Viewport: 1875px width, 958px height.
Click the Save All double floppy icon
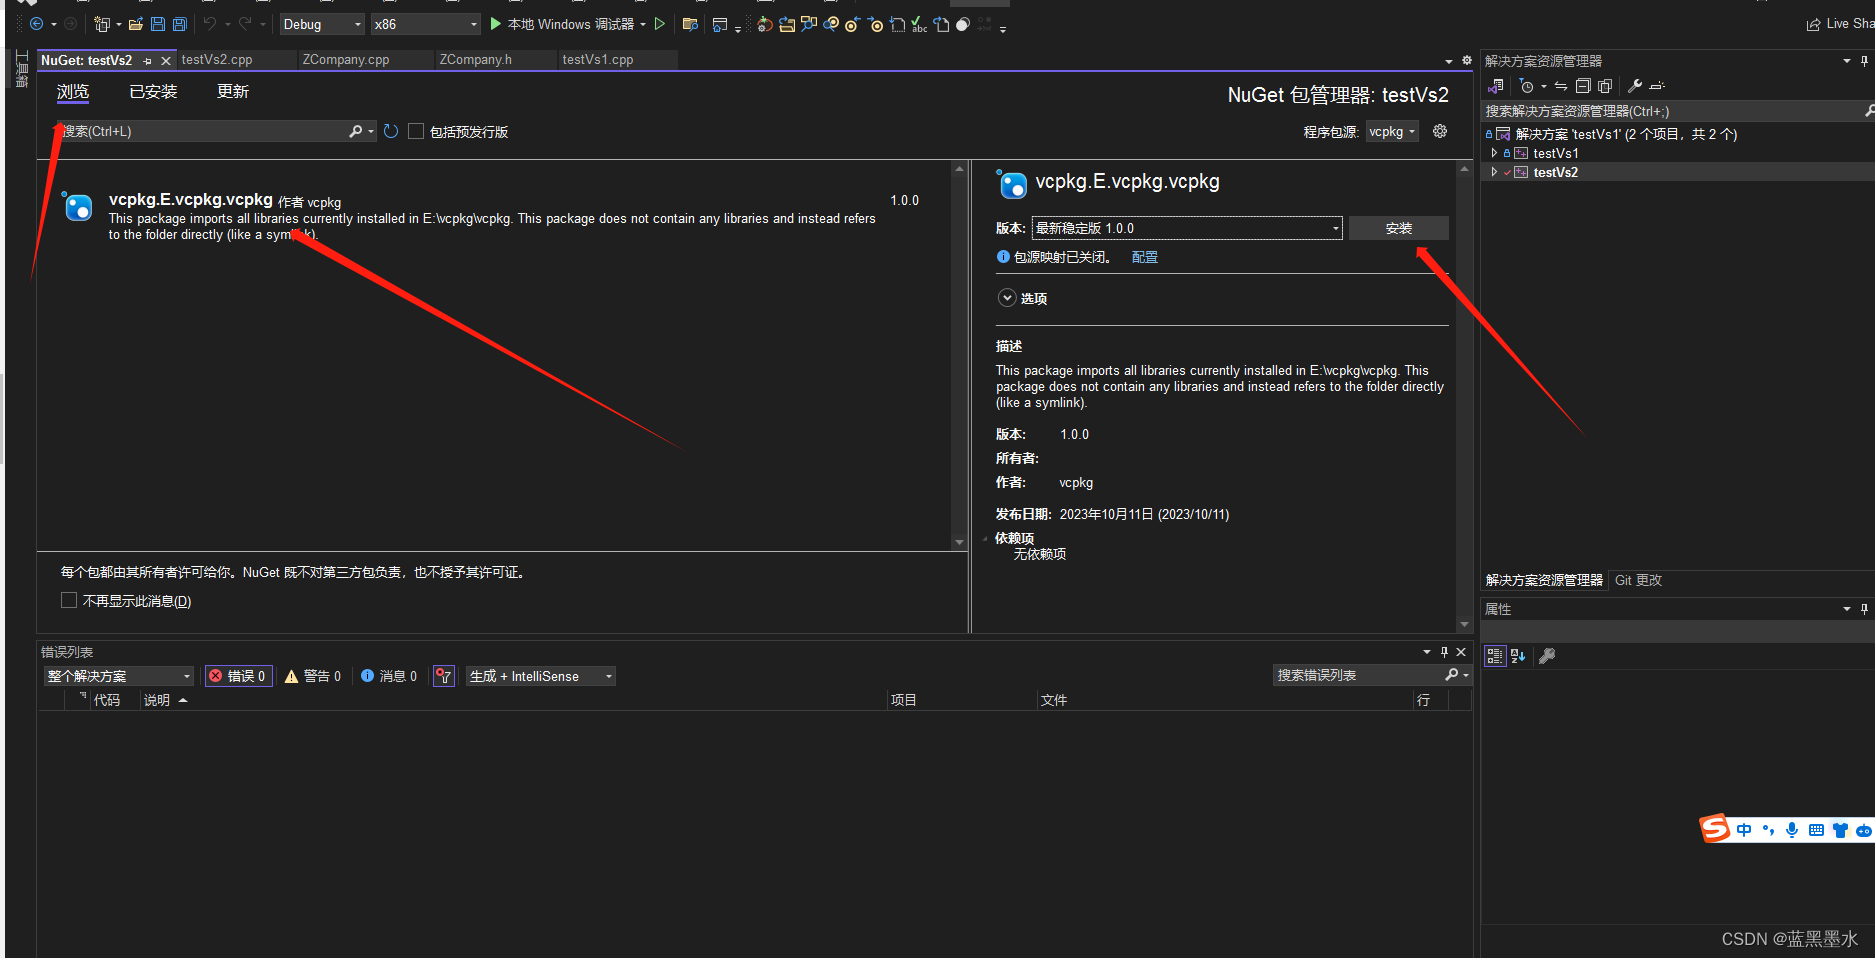coord(180,24)
